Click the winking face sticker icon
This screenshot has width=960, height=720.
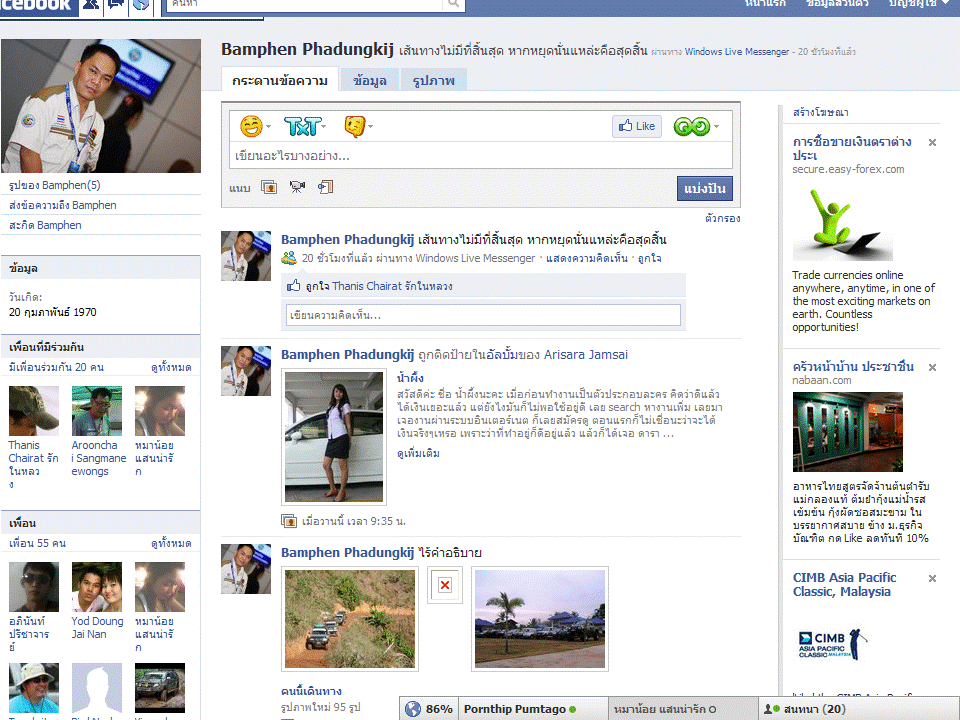coord(355,126)
